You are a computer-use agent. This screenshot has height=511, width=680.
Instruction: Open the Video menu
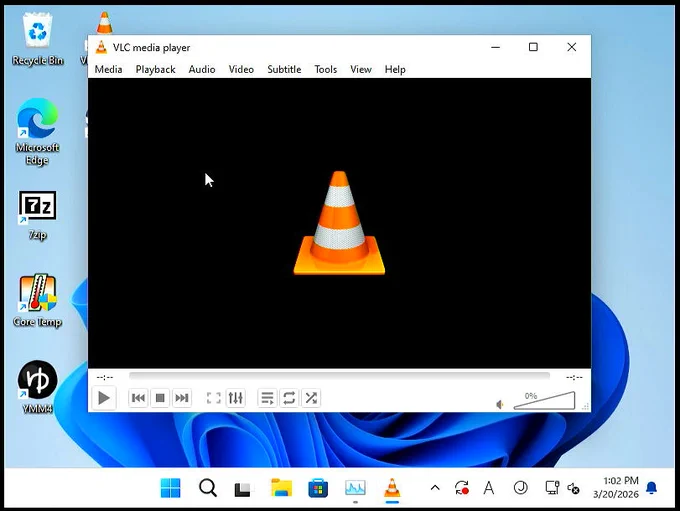coord(241,69)
